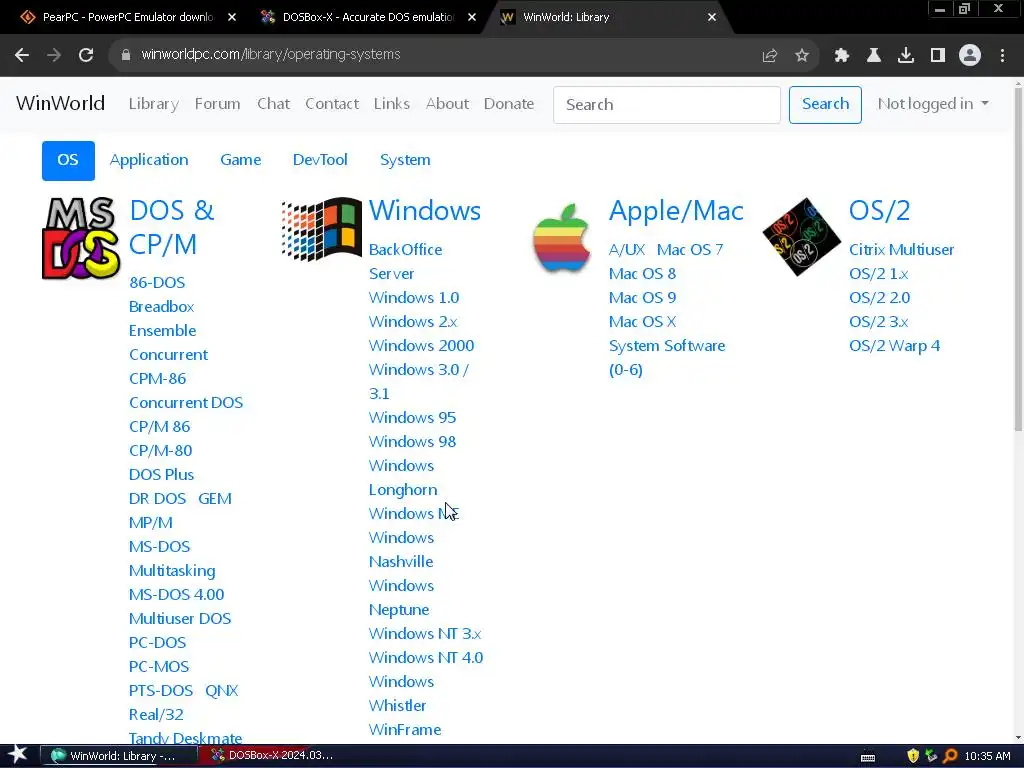Open the Links nav item
Viewport: 1024px width, 768px height.
click(x=392, y=104)
